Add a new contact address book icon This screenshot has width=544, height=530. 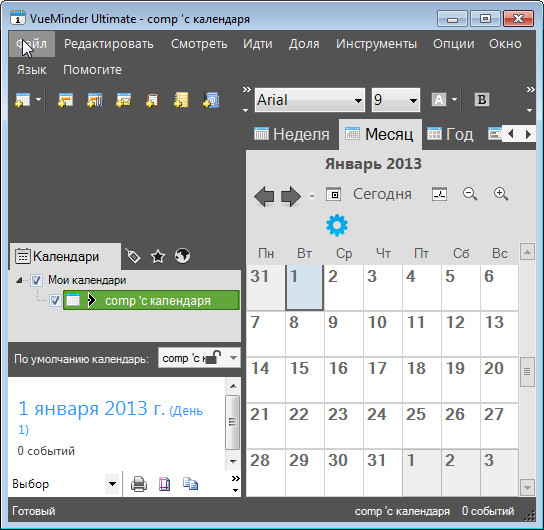click(x=211, y=100)
